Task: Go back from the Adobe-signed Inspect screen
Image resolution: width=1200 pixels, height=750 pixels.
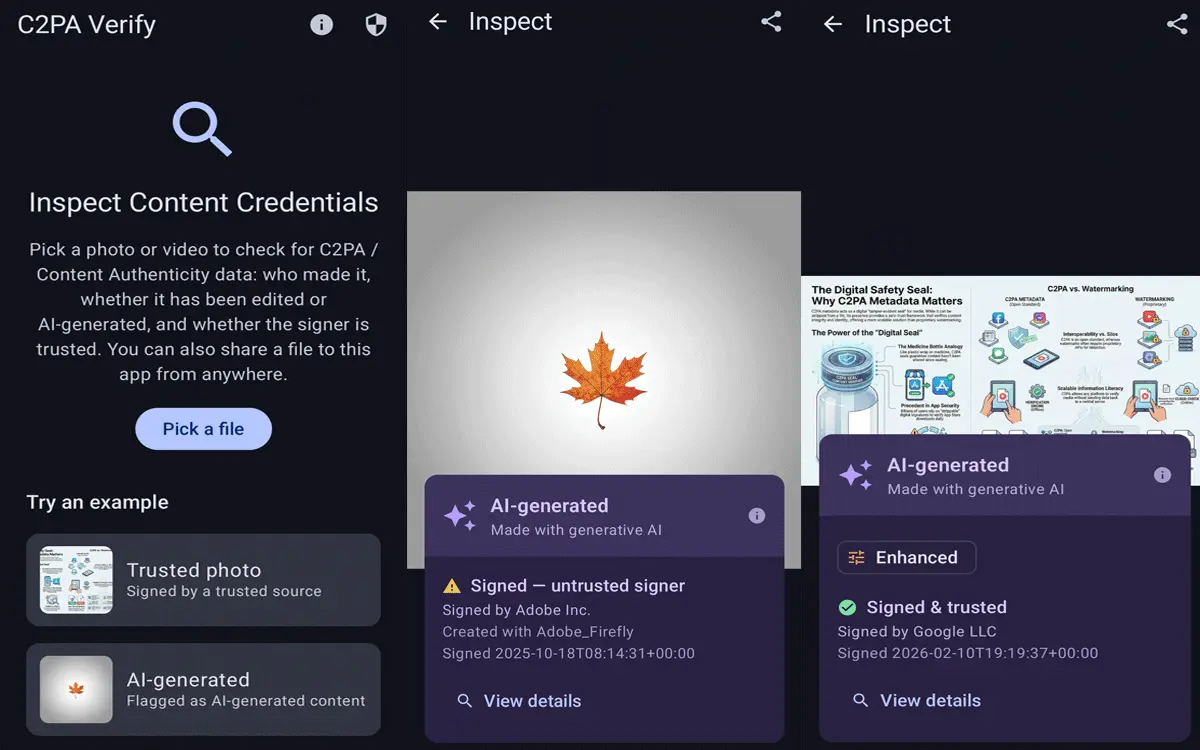Action: click(438, 22)
